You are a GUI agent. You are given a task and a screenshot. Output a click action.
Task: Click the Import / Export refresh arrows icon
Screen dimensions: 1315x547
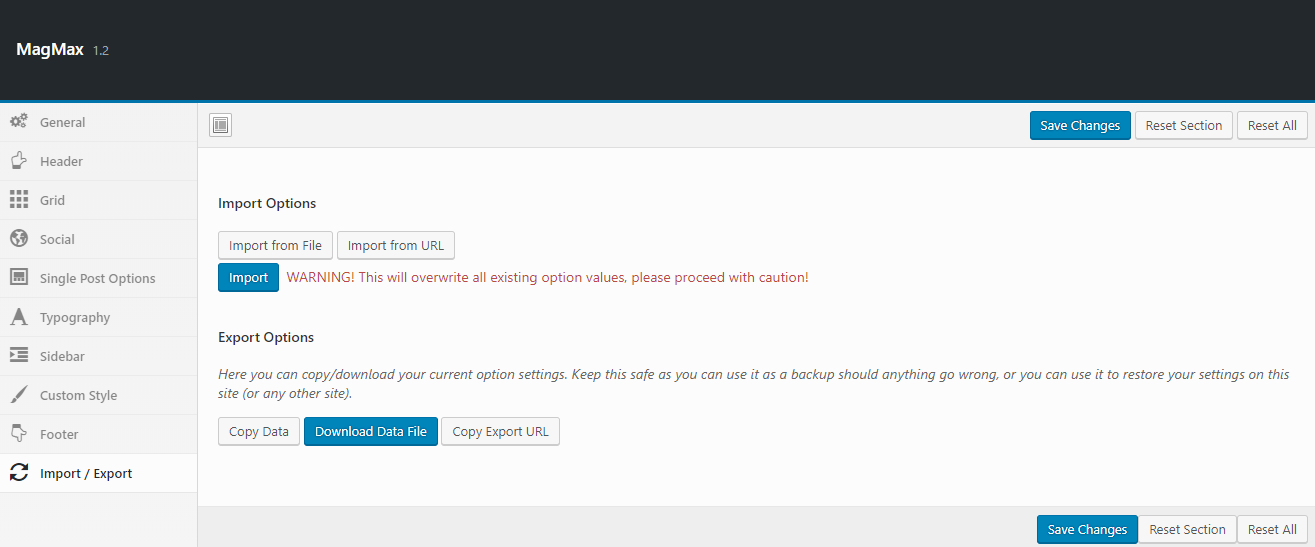(x=18, y=473)
